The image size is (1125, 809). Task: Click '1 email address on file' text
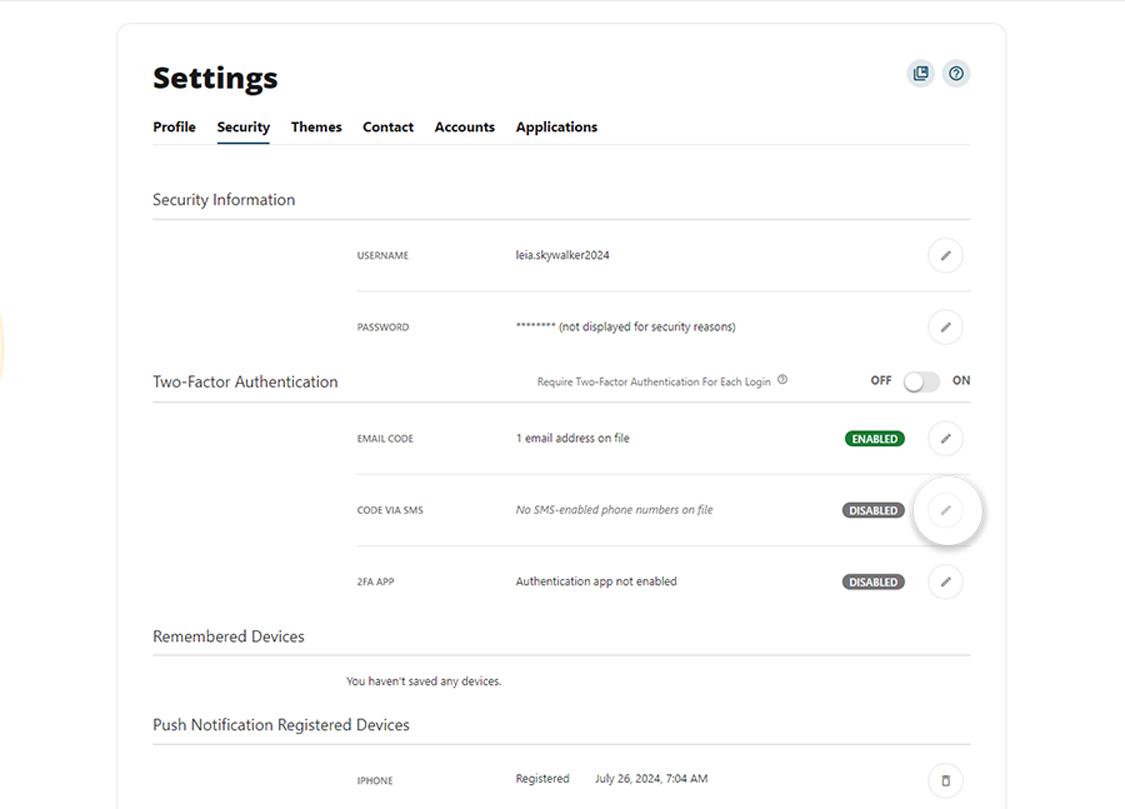point(573,438)
